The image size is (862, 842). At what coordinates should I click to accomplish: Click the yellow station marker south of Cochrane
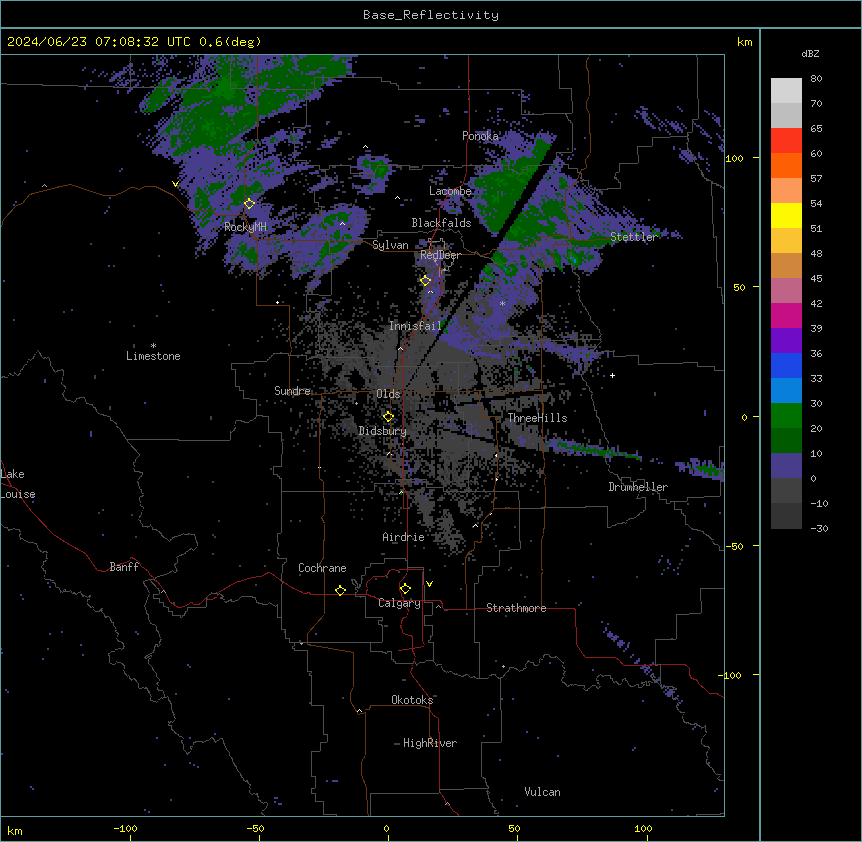pyautogui.click(x=340, y=590)
